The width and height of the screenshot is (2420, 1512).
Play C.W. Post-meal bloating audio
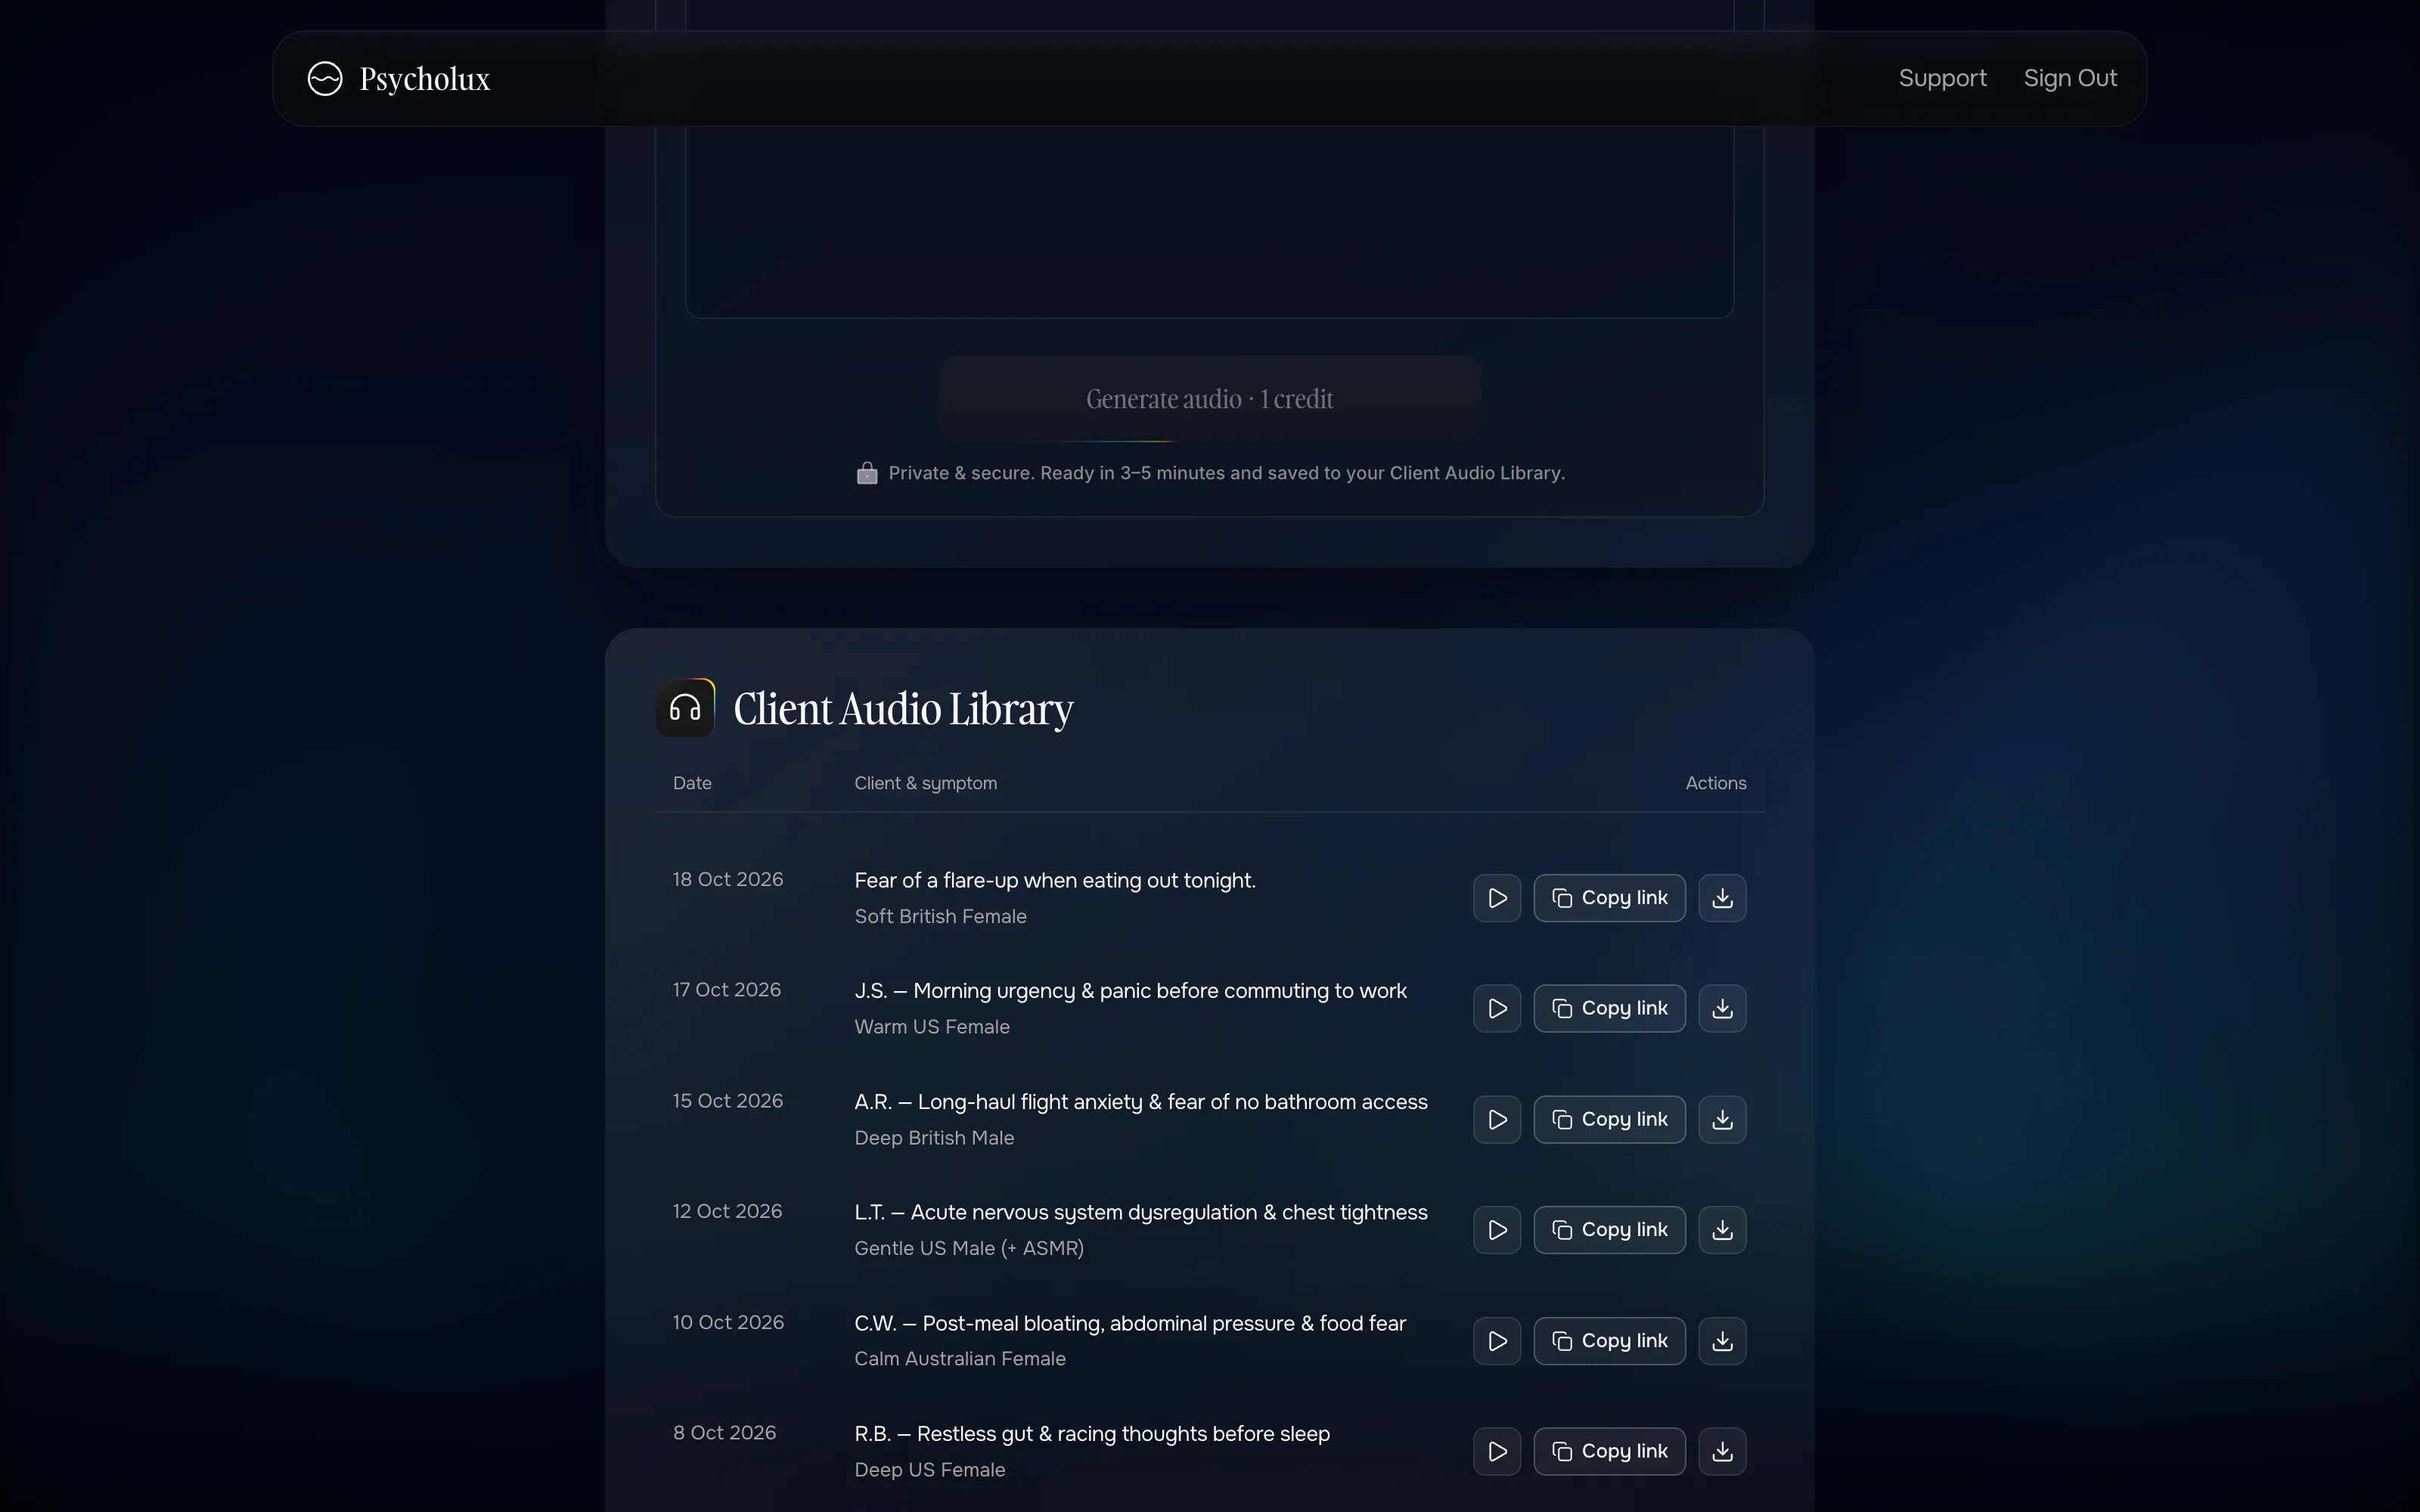point(1496,1340)
